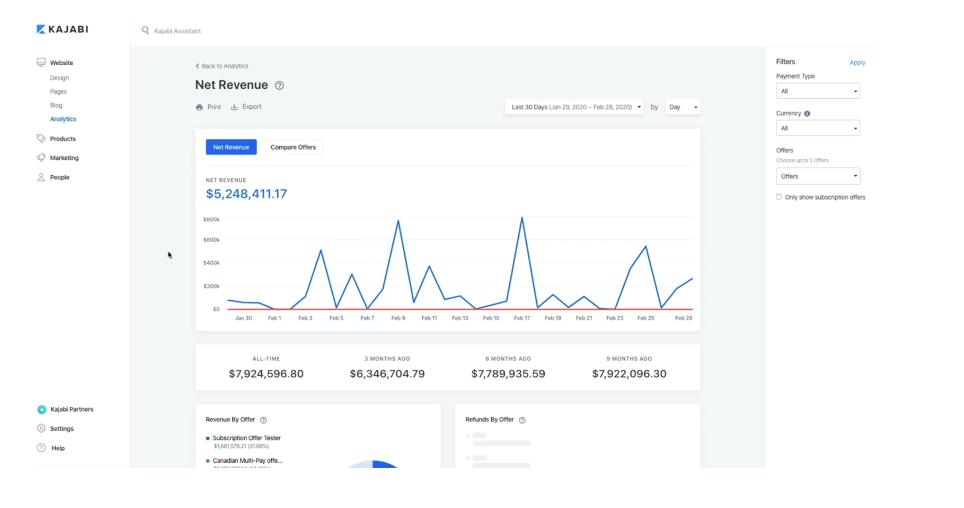964x508 pixels.
Task: Open the Net Revenue help icon
Action: pyautogui.click(x=279, y=85)
